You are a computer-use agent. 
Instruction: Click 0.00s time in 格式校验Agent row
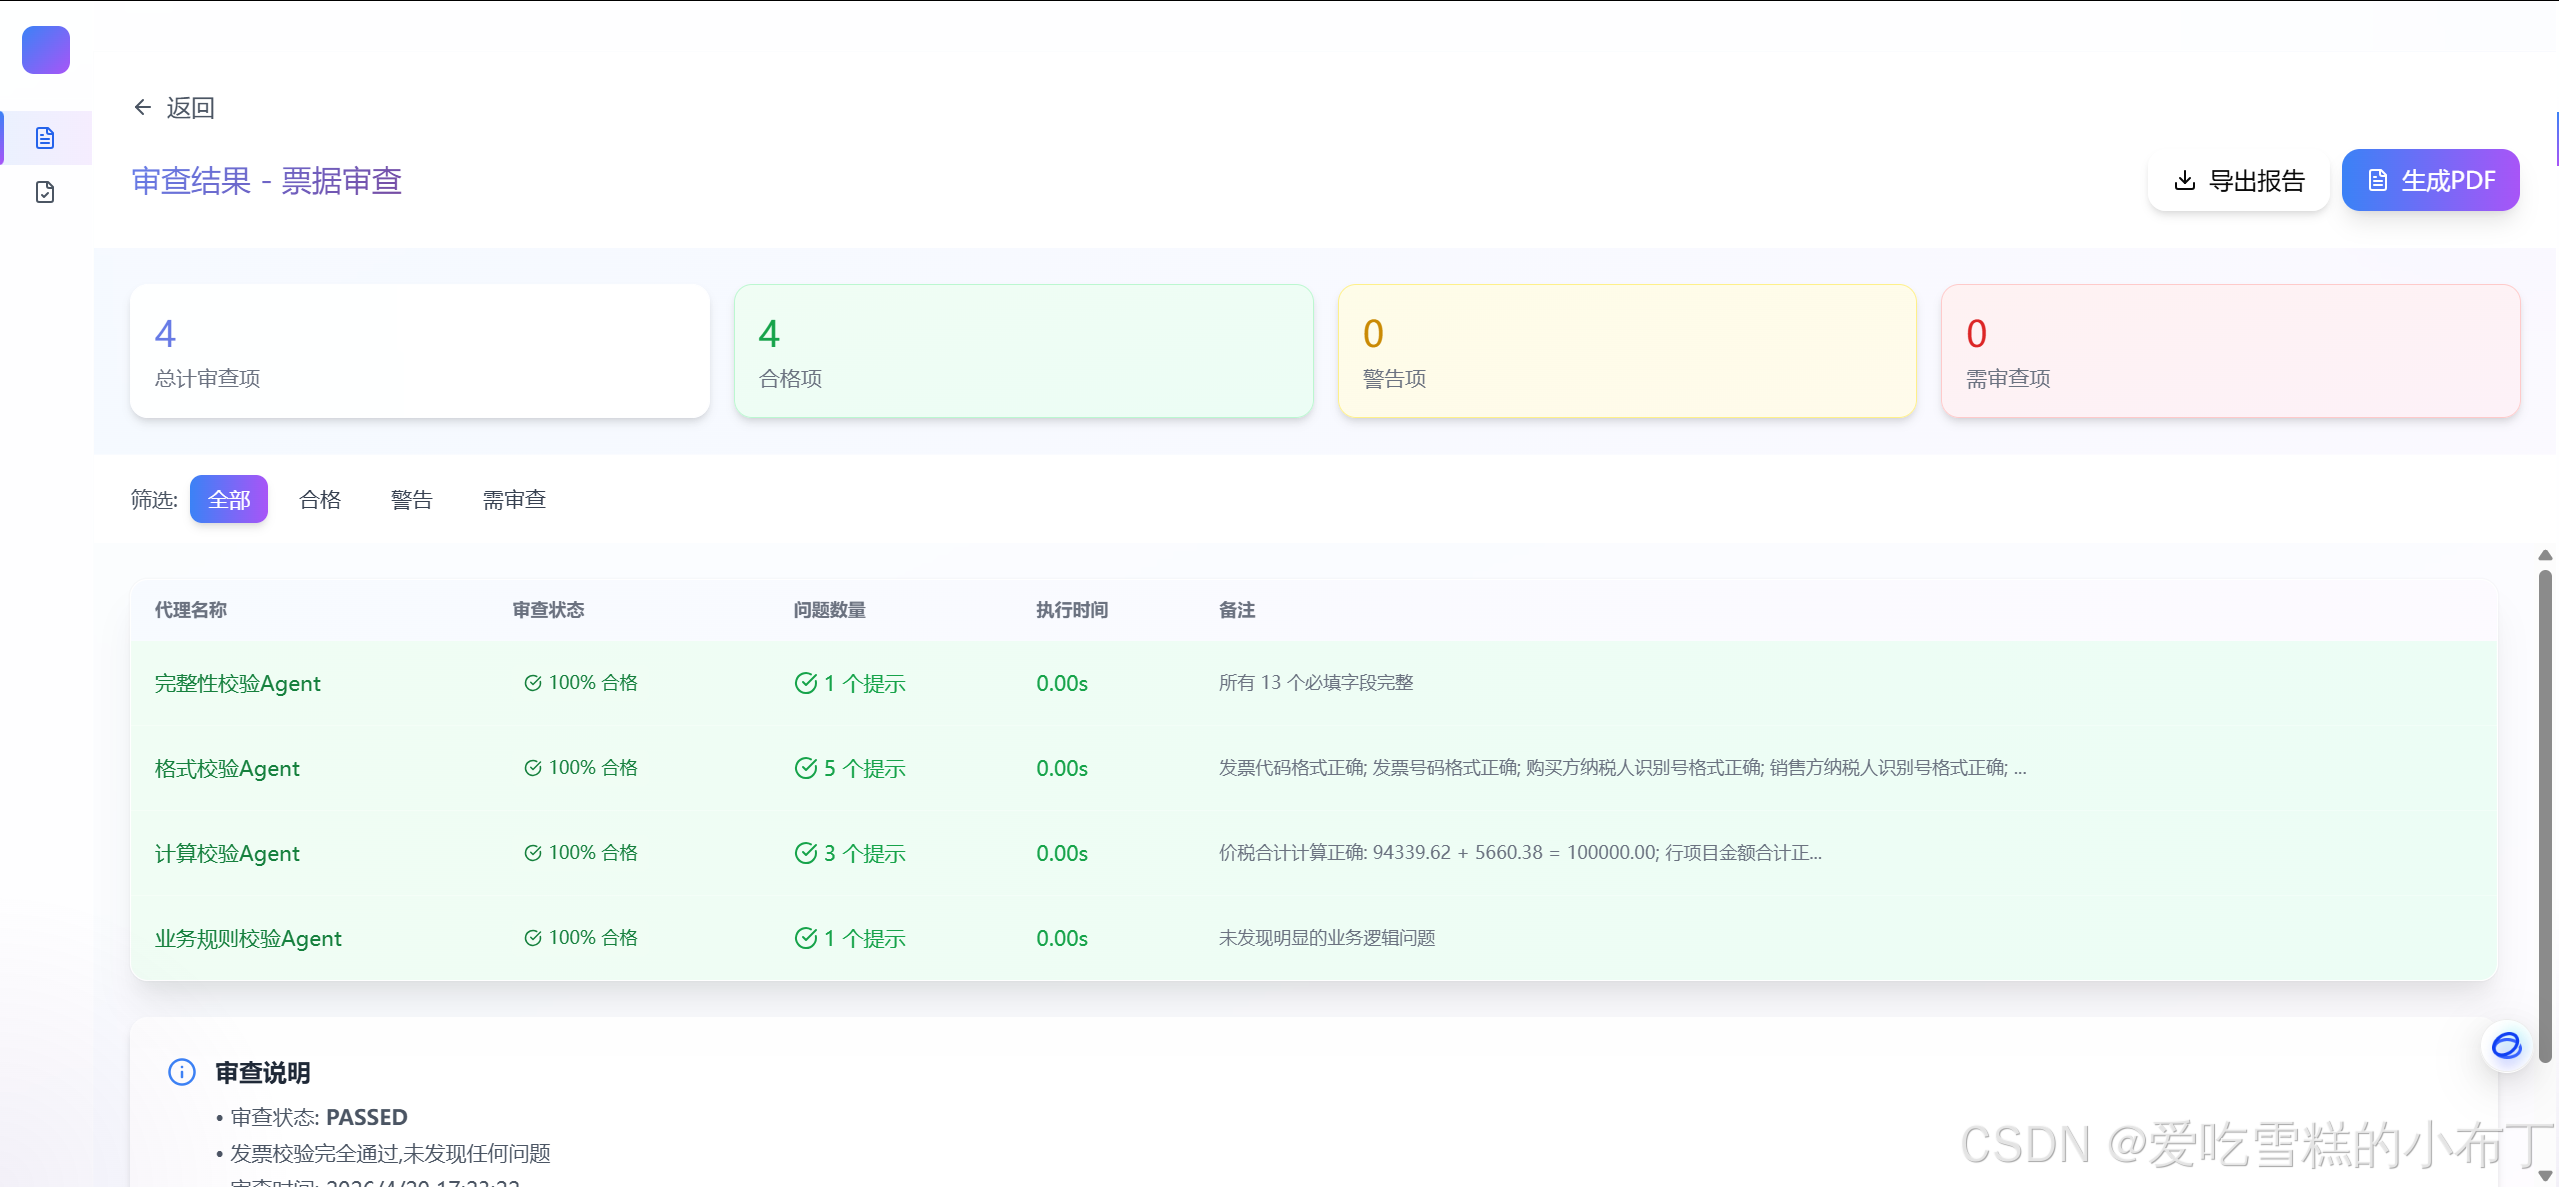tap(1062, 768)
